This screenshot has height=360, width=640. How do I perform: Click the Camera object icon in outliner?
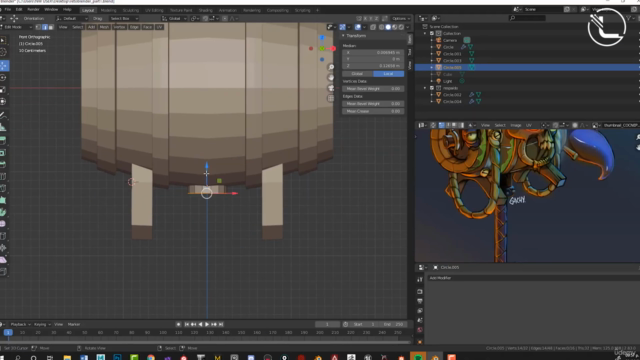(x=439, y=40)
